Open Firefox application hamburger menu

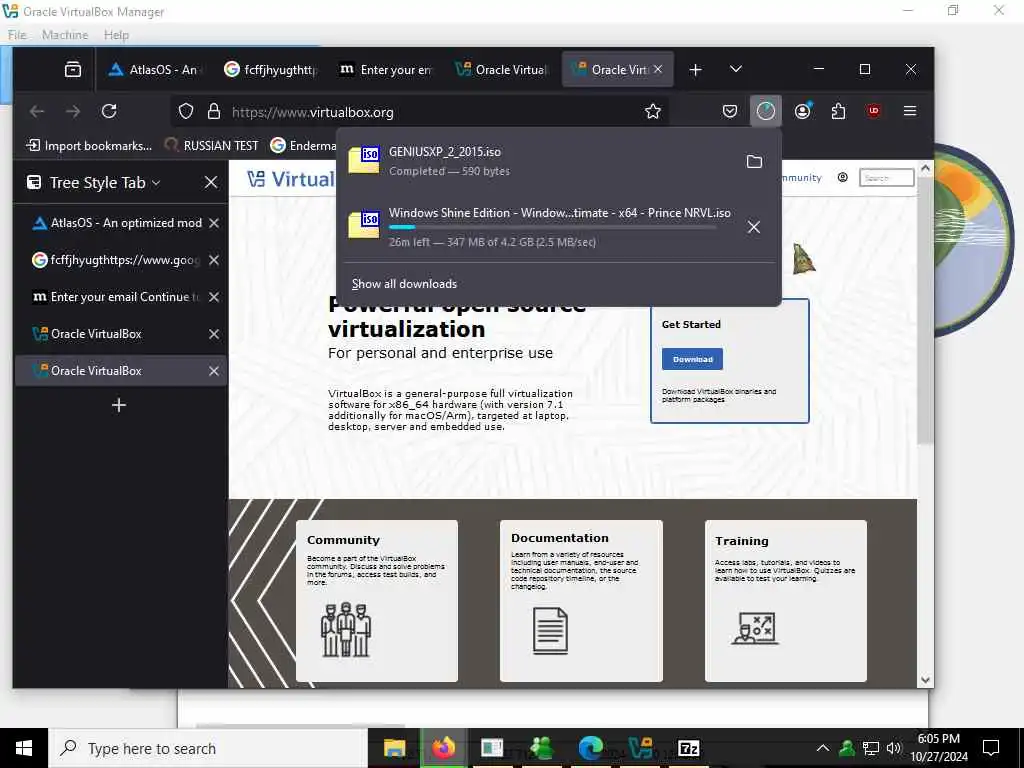[910, 112]
